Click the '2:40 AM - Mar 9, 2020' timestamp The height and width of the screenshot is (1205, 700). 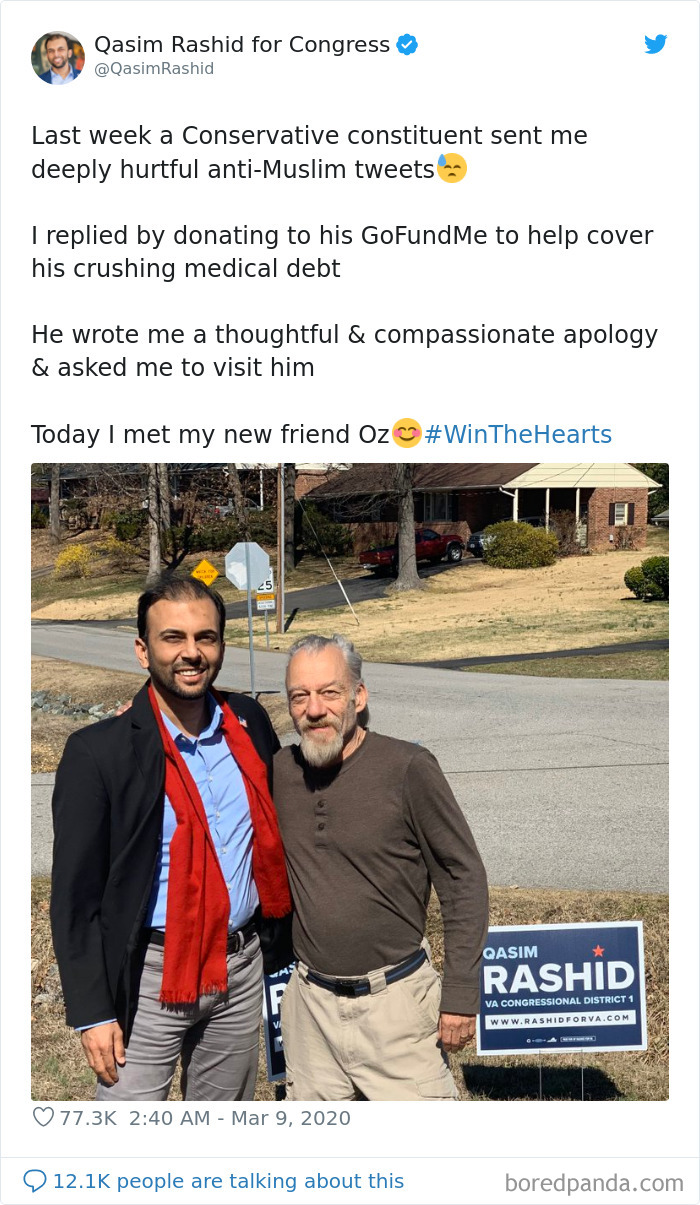click(238, 1118)
